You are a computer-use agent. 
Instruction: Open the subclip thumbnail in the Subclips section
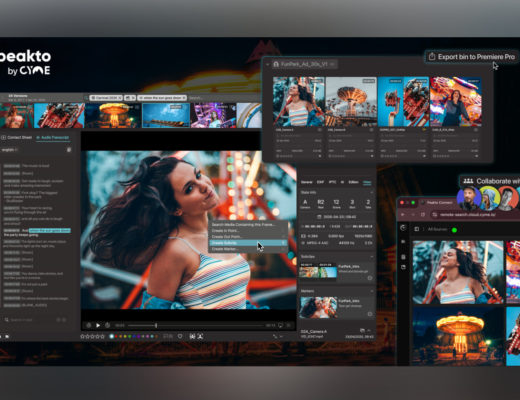318,270
